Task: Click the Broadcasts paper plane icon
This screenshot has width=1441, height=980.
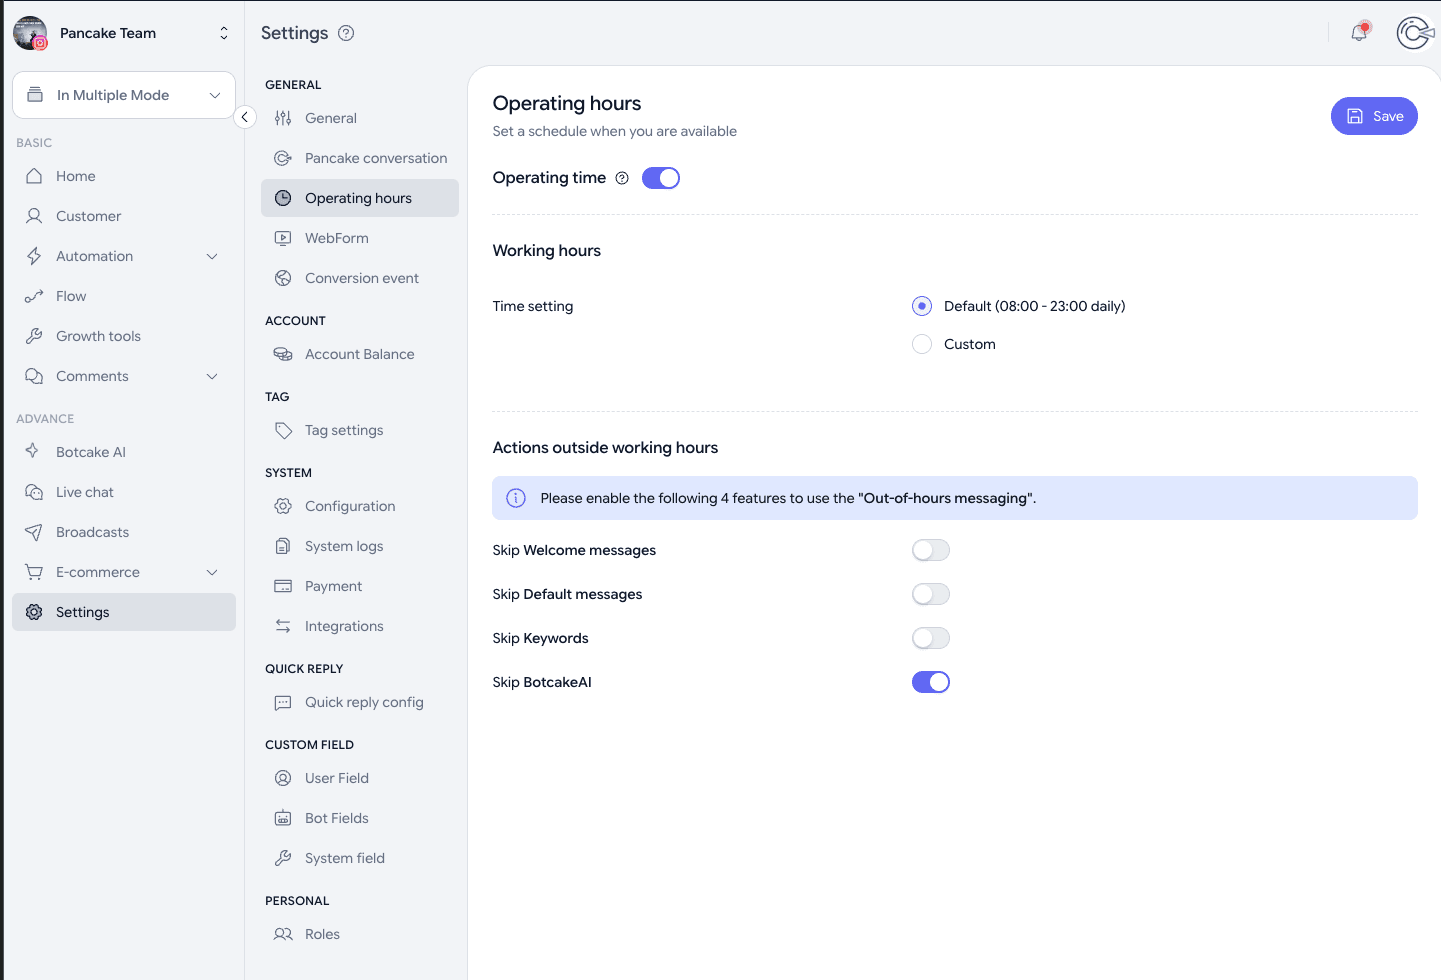Action: coord(34,532)
